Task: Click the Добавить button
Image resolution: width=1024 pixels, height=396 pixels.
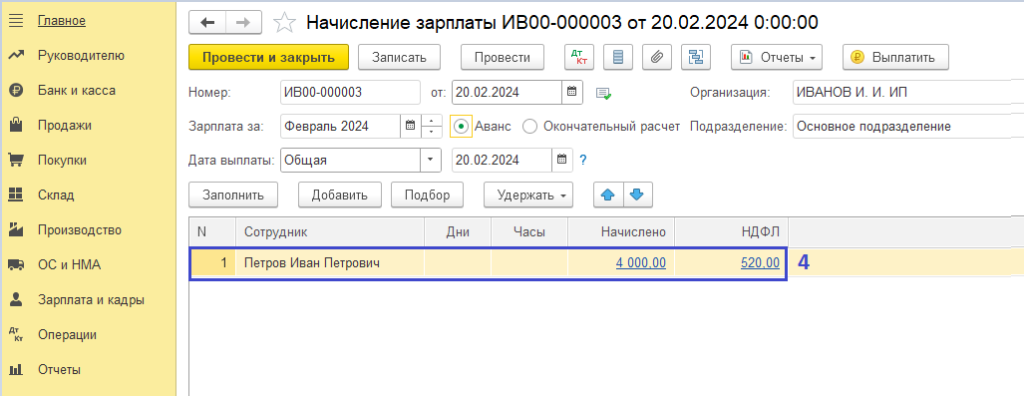Action: click(x=339, y=195)
